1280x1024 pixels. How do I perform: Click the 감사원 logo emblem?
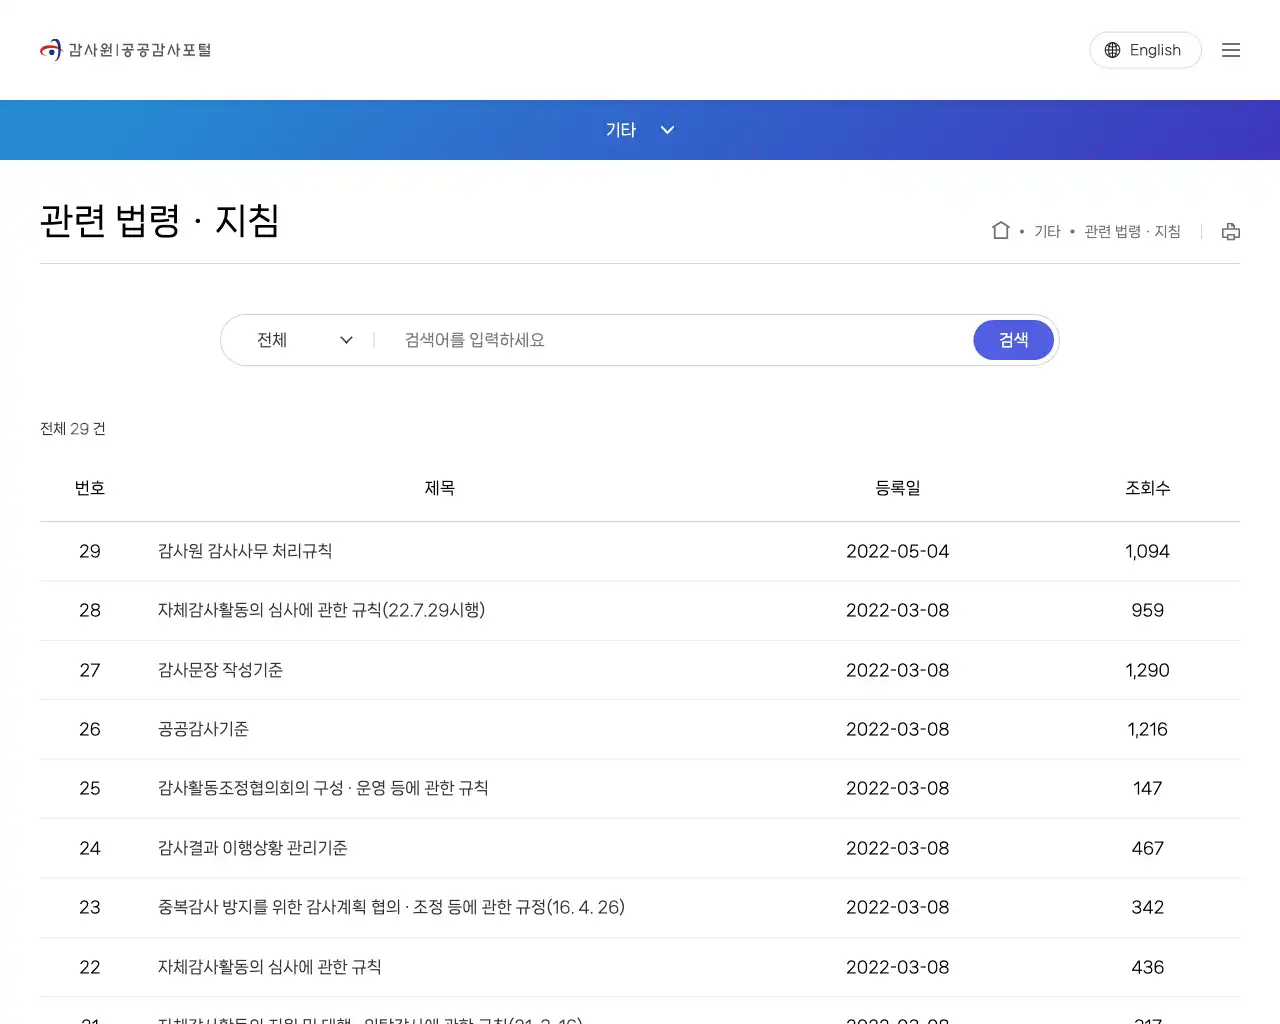pos(51,49)
